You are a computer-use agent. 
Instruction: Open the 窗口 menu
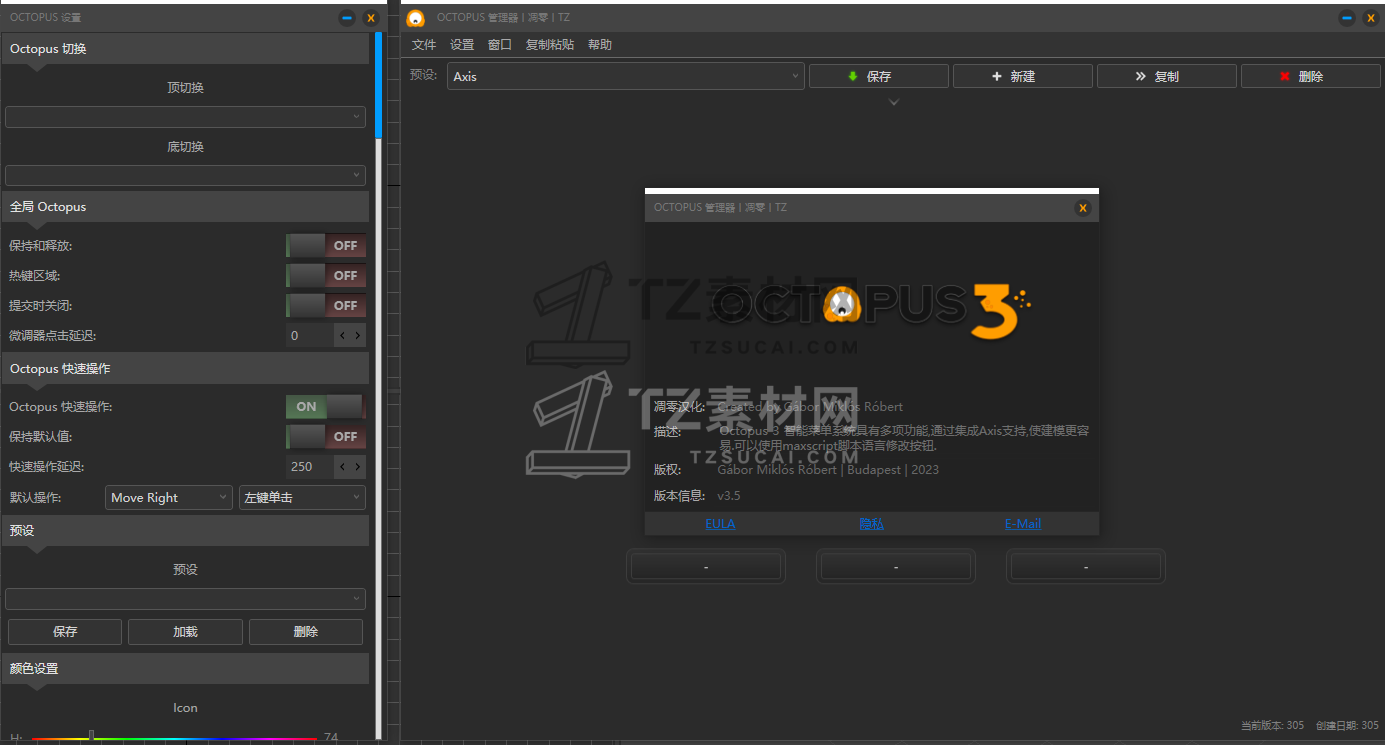pos(500,45)
